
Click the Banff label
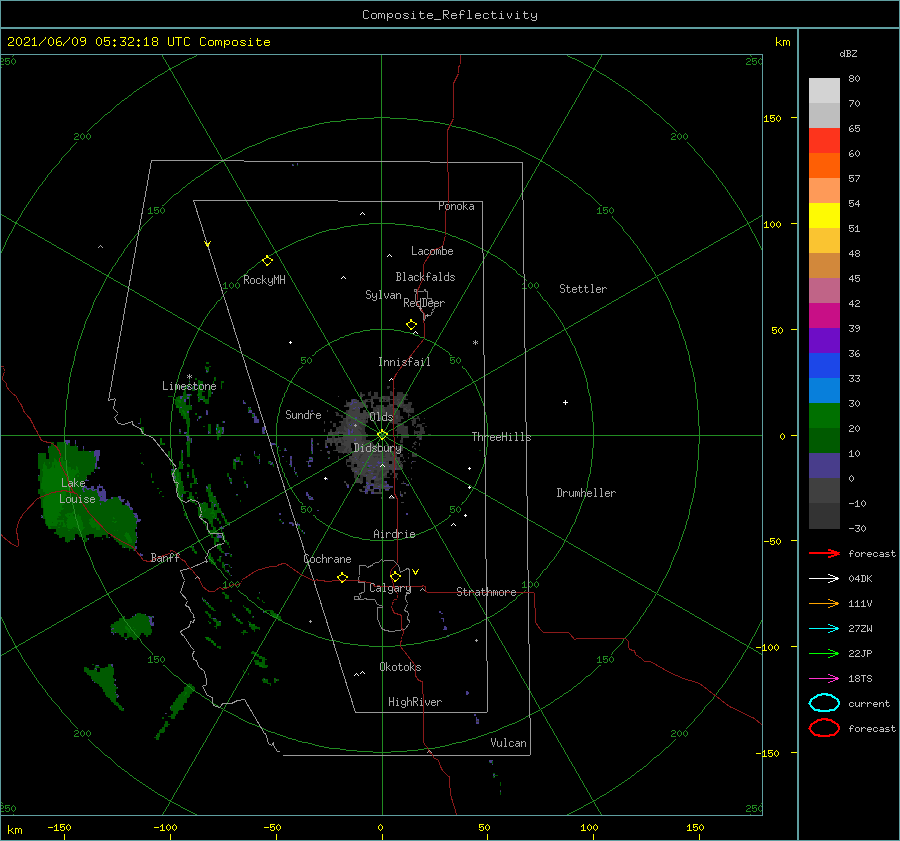[165, 557]
